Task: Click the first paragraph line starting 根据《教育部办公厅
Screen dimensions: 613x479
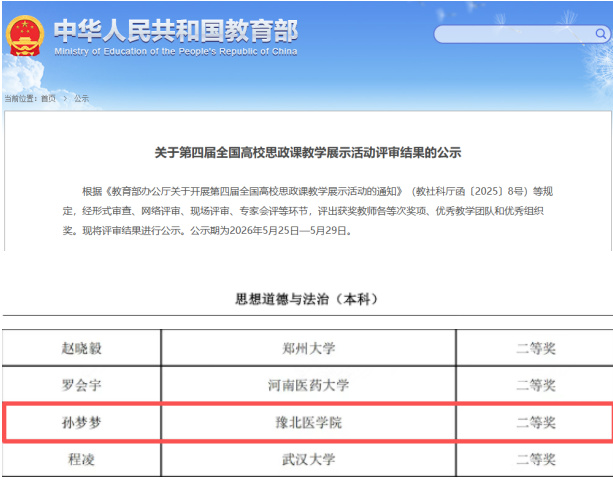Action: click(317, 191)
